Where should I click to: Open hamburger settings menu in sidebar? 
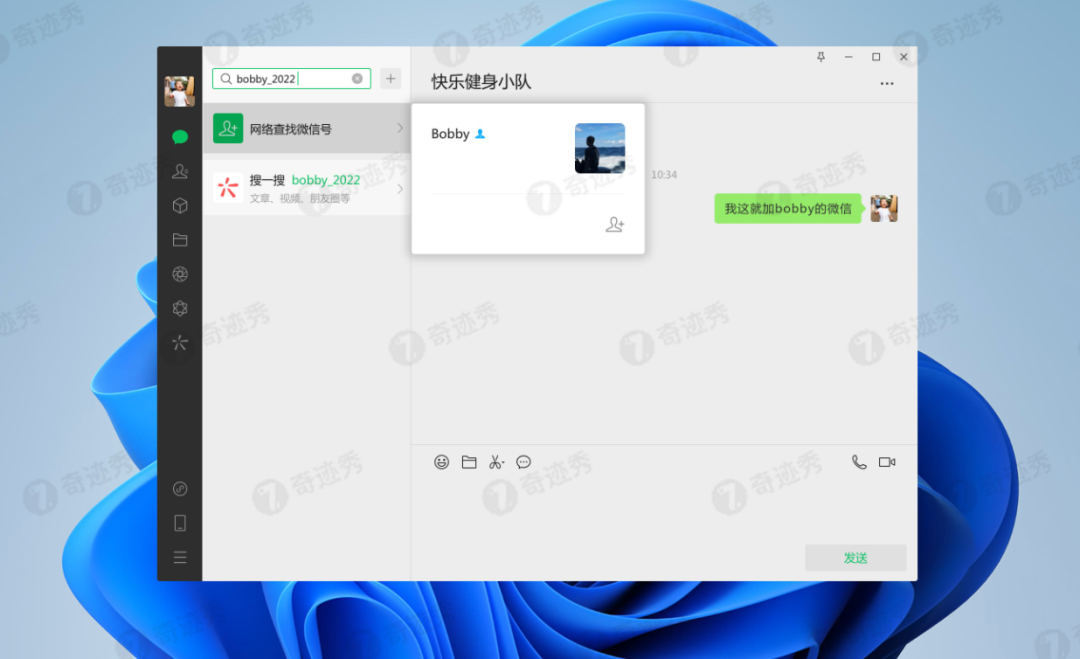tap(180, 557)
